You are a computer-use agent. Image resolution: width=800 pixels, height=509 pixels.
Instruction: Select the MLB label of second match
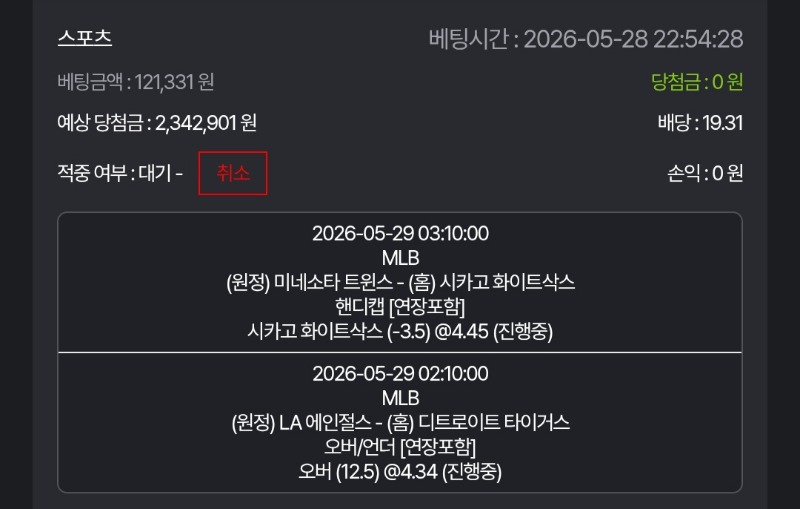point(401,398)
